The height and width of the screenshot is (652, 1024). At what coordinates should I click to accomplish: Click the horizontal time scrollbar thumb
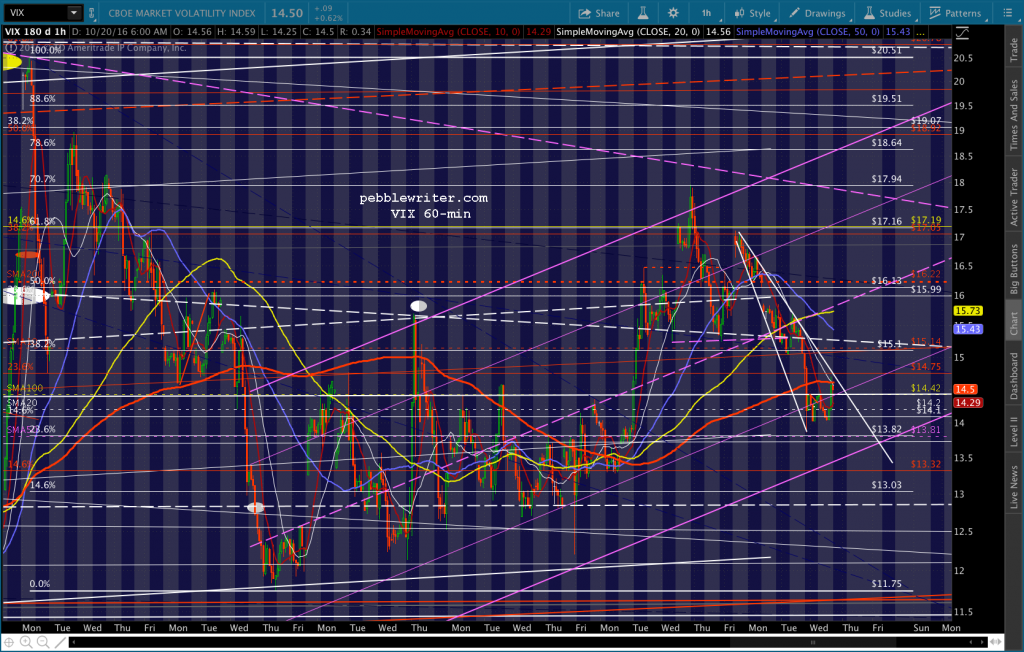pyautogui.click(x=812, y=643)
